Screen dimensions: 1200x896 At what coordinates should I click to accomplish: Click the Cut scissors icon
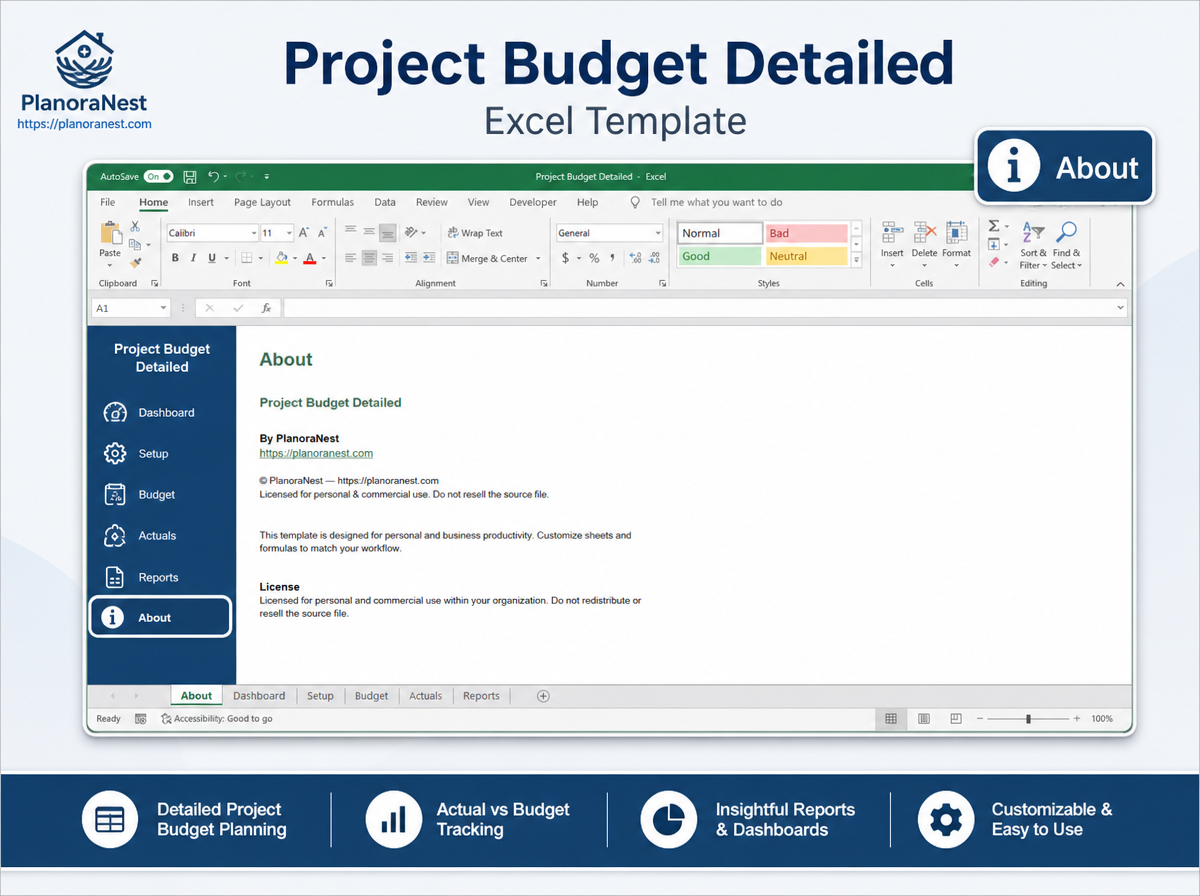coord(135,227)
